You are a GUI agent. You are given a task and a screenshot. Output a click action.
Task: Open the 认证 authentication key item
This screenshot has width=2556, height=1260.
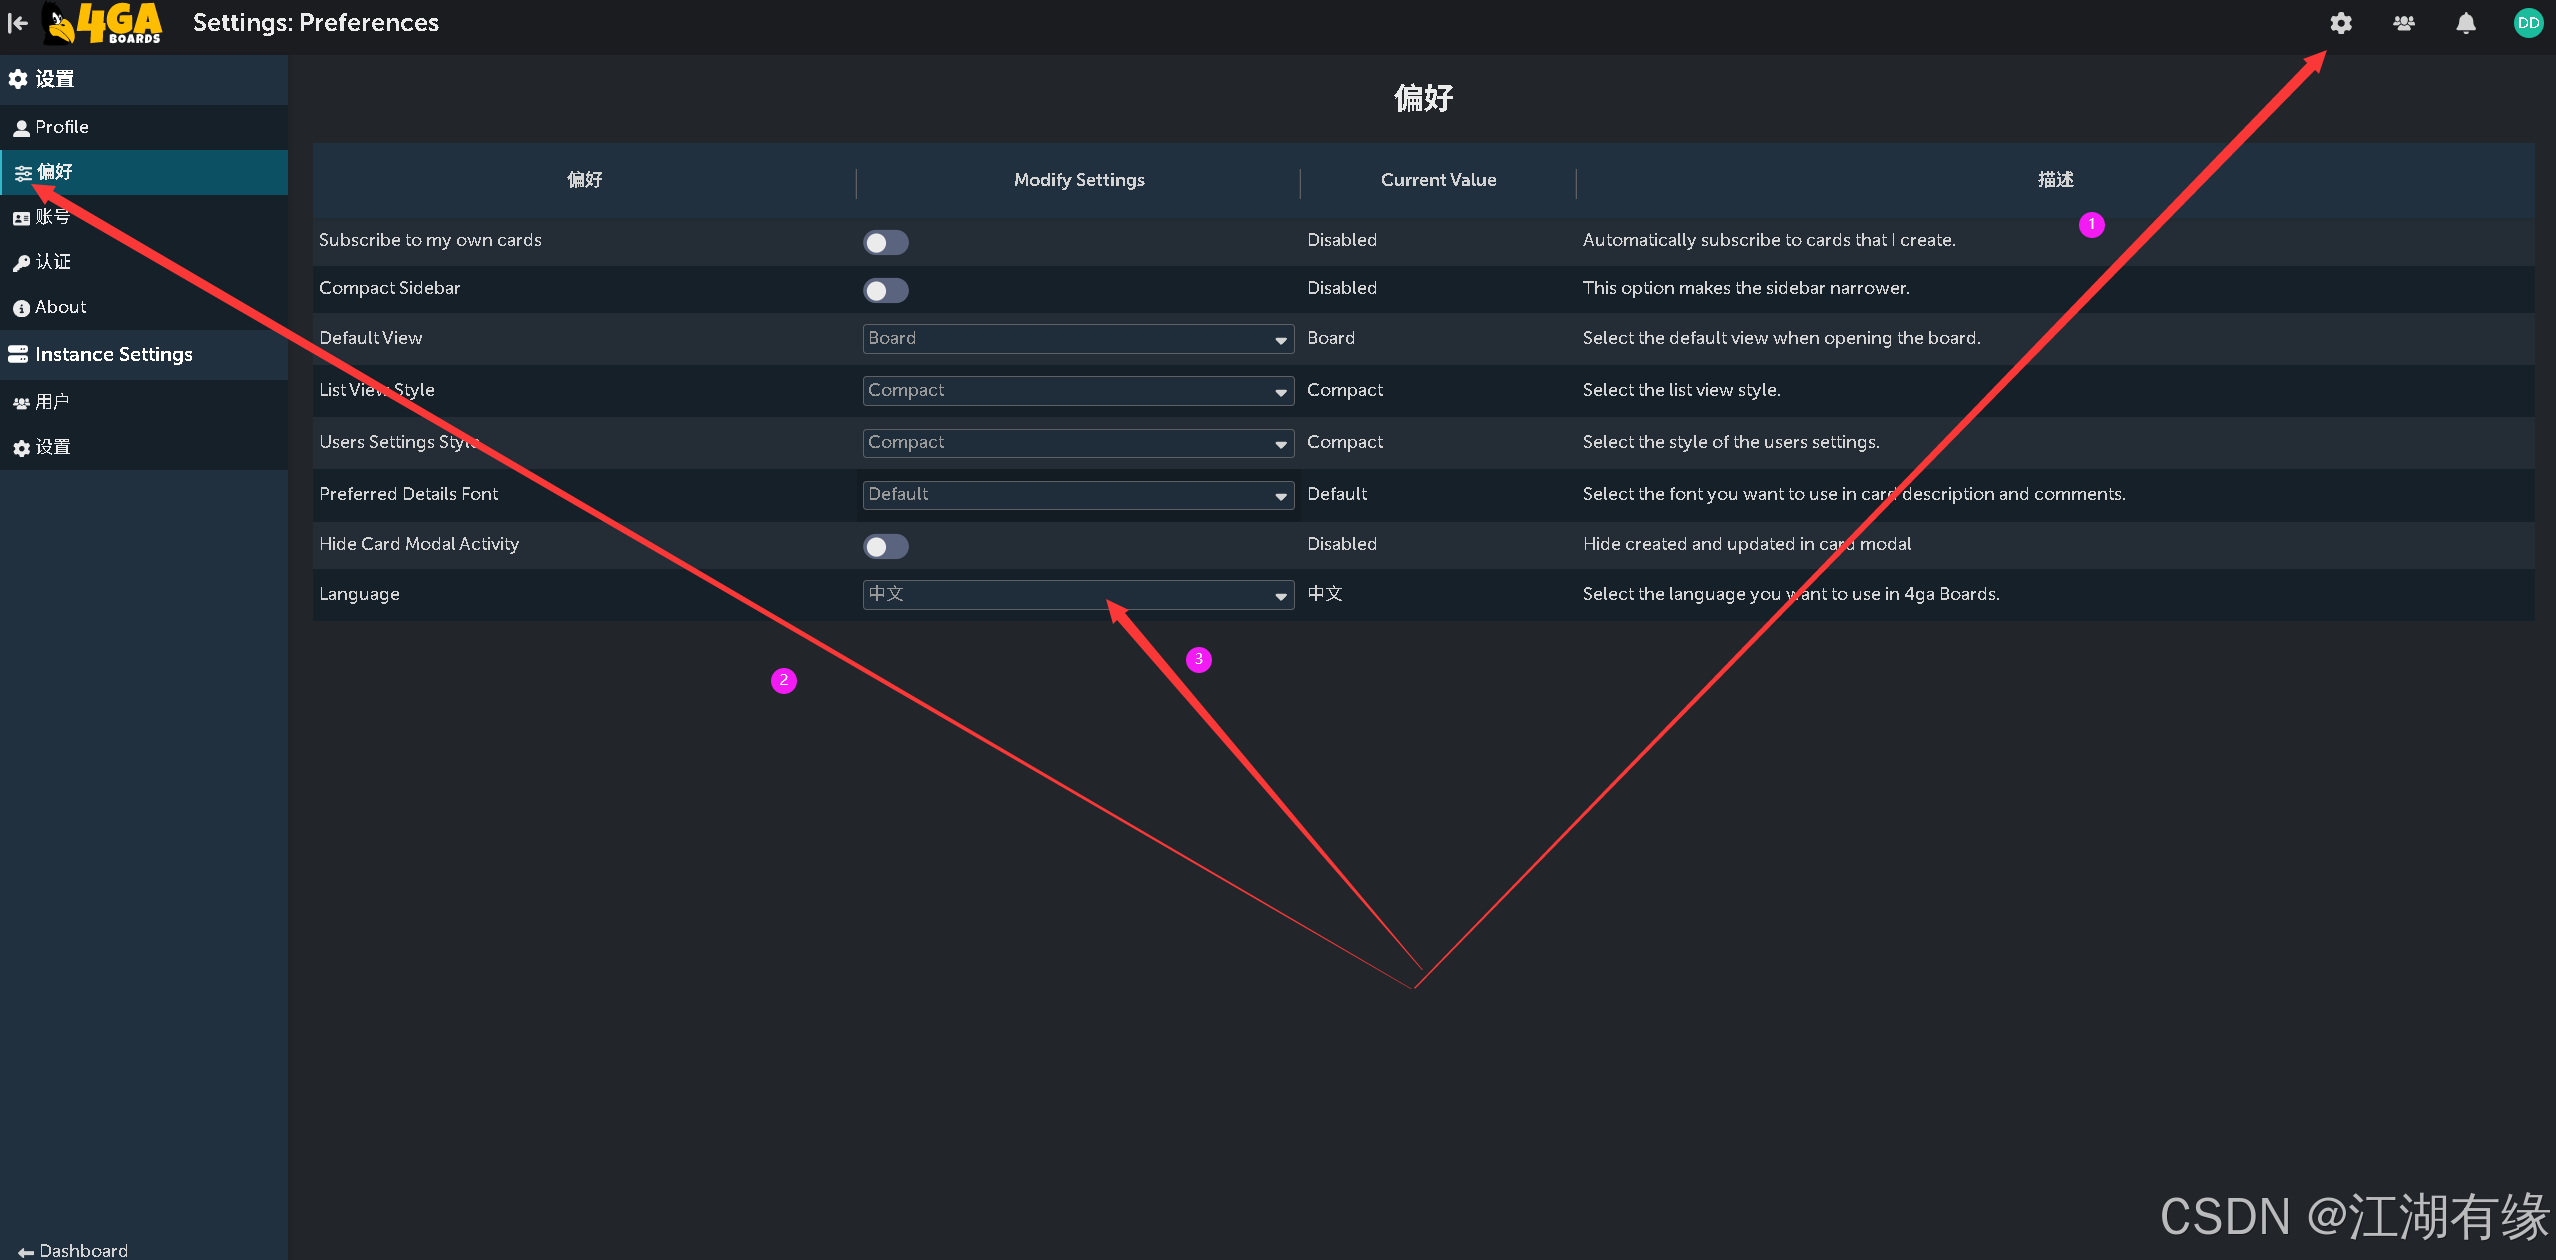pos(52,262)
